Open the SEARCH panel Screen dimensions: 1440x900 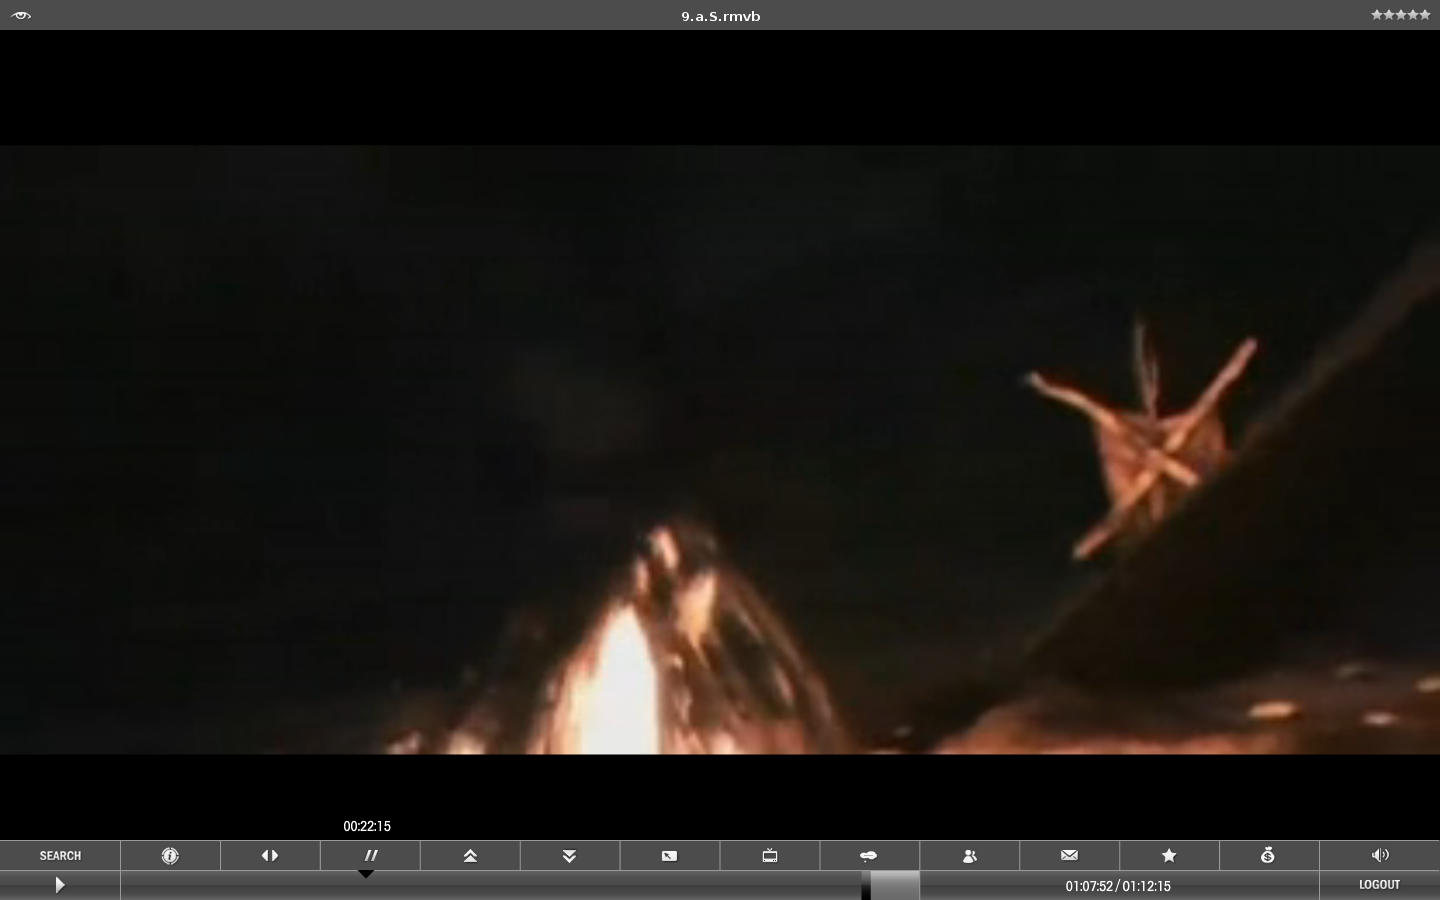click(60, 856)
